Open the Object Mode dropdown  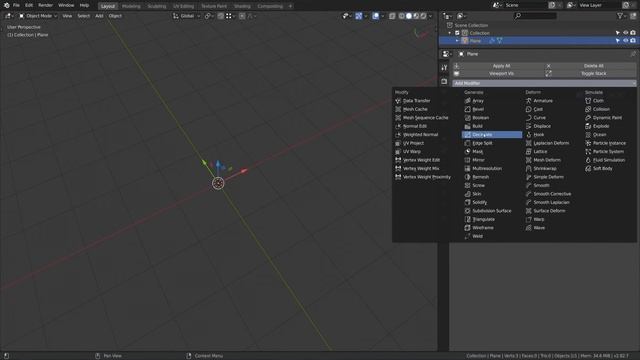tap(38, 16)
